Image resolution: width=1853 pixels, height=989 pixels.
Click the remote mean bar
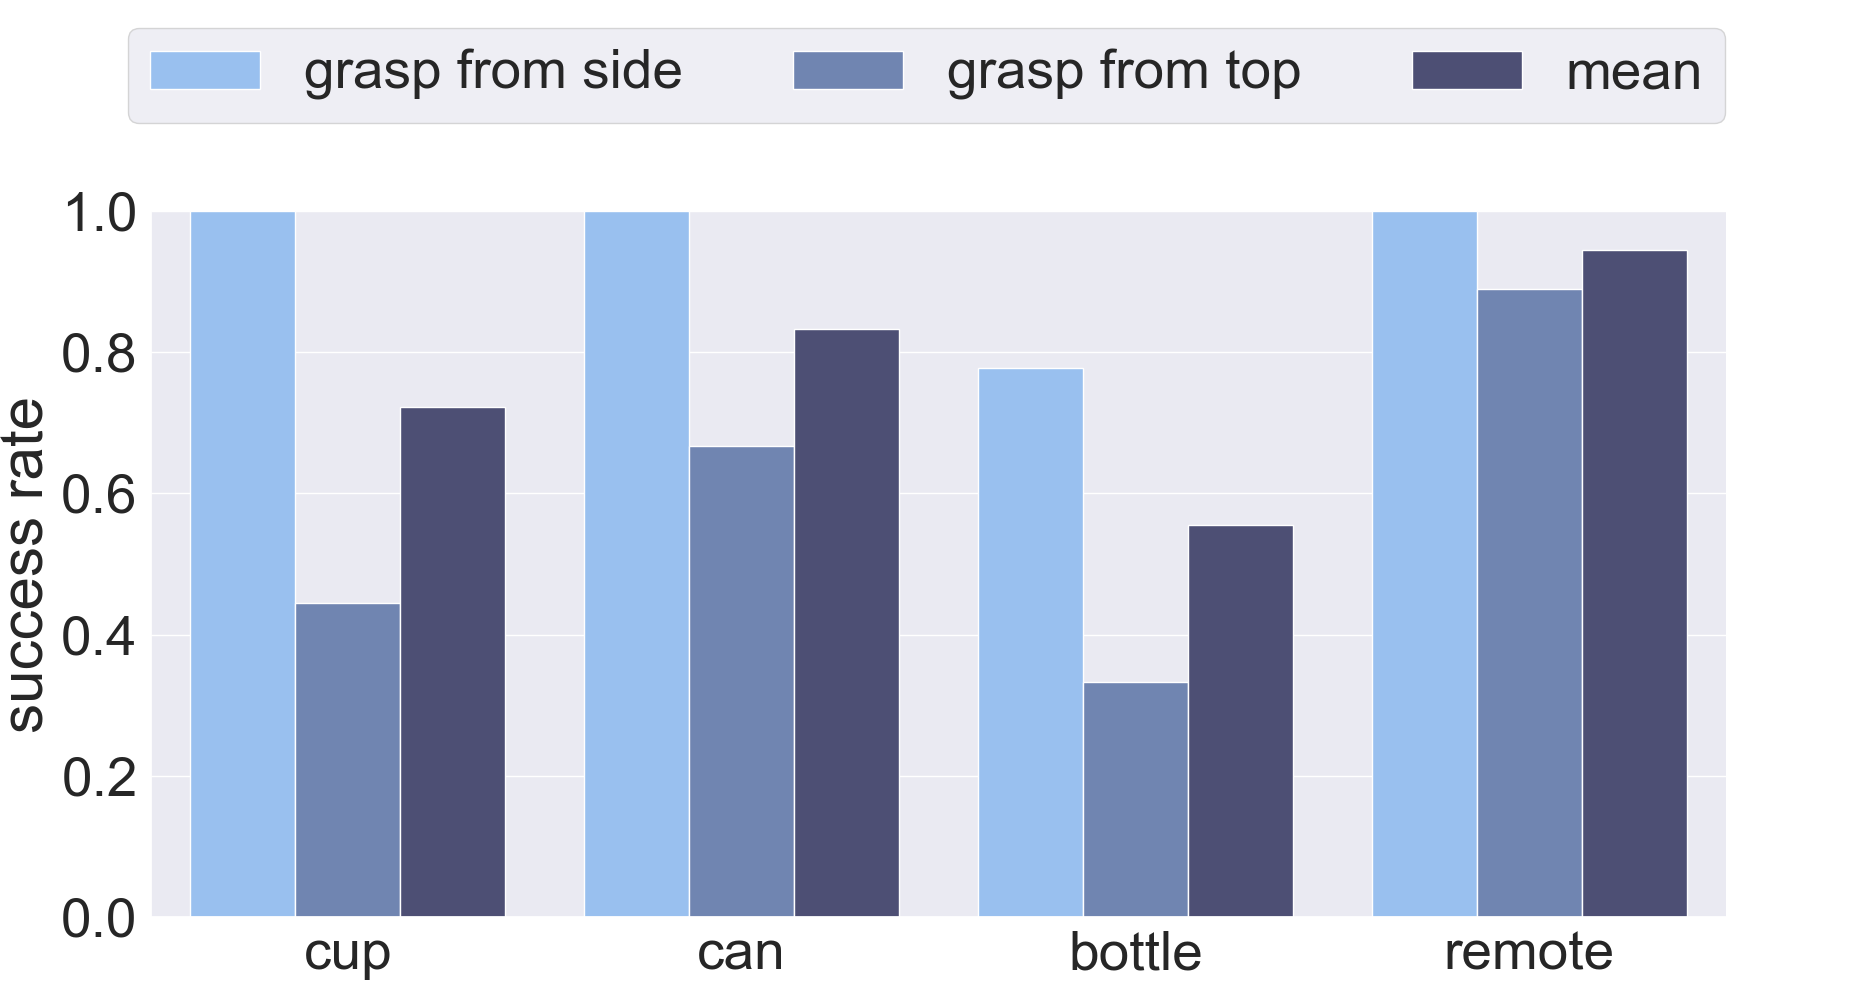1635,583
